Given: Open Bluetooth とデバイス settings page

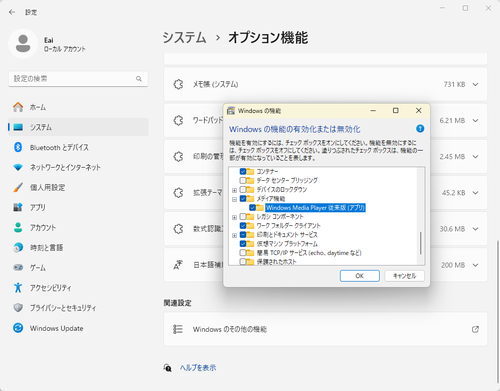Looking at the screenshot, I should click(78, 147).
